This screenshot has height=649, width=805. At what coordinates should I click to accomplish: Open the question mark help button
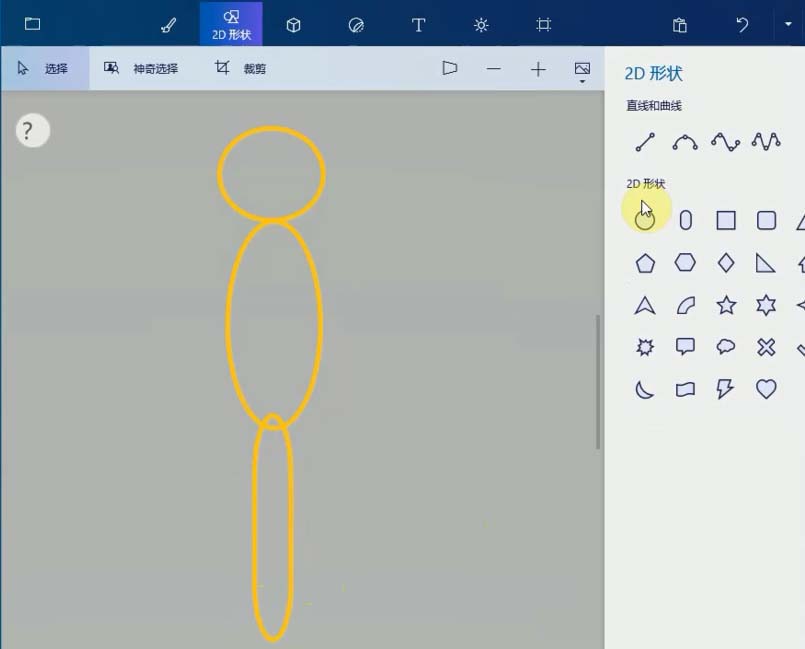coord(33,130)
